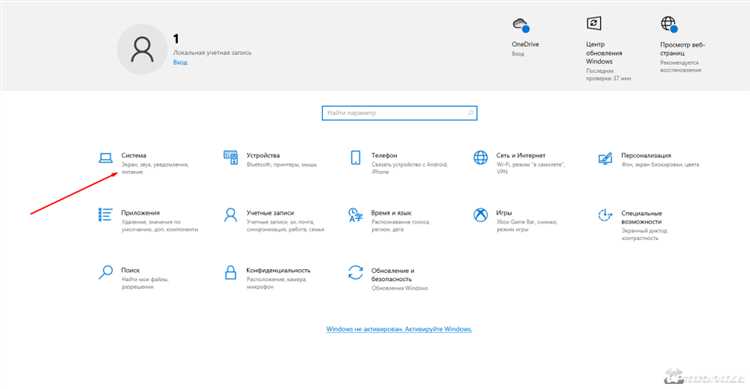
Task: Select the Сеть и Интернет title
Action: pos(521,156)
